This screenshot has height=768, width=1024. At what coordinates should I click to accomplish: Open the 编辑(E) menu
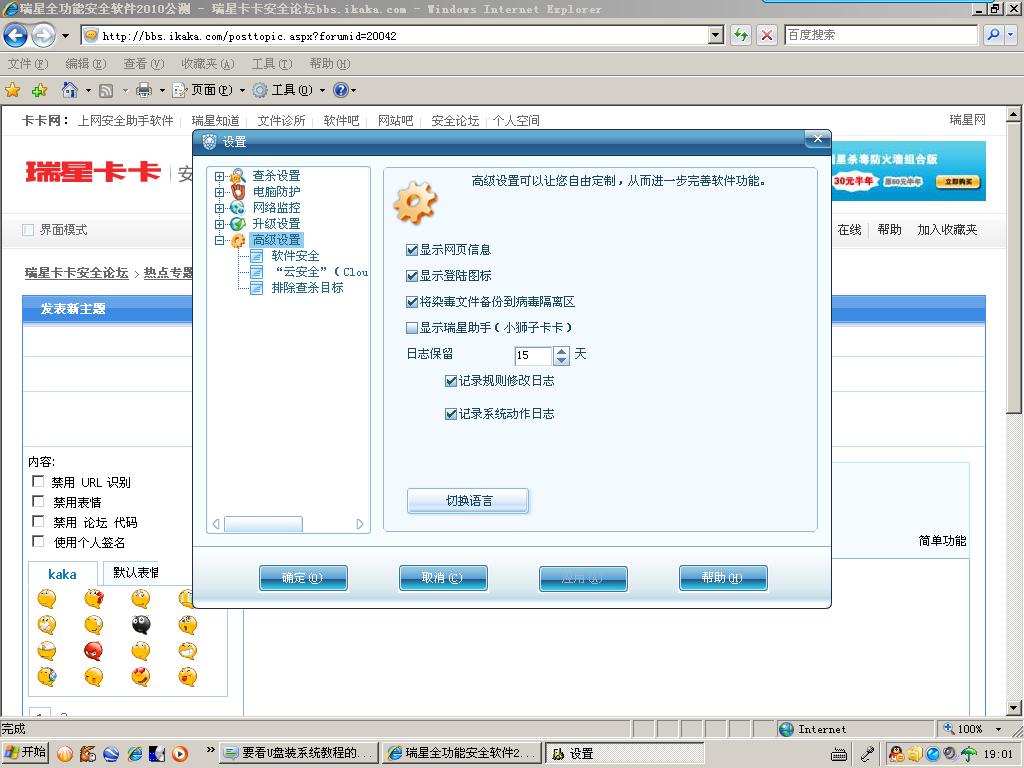pyautogui.click(x=86, y=63)
